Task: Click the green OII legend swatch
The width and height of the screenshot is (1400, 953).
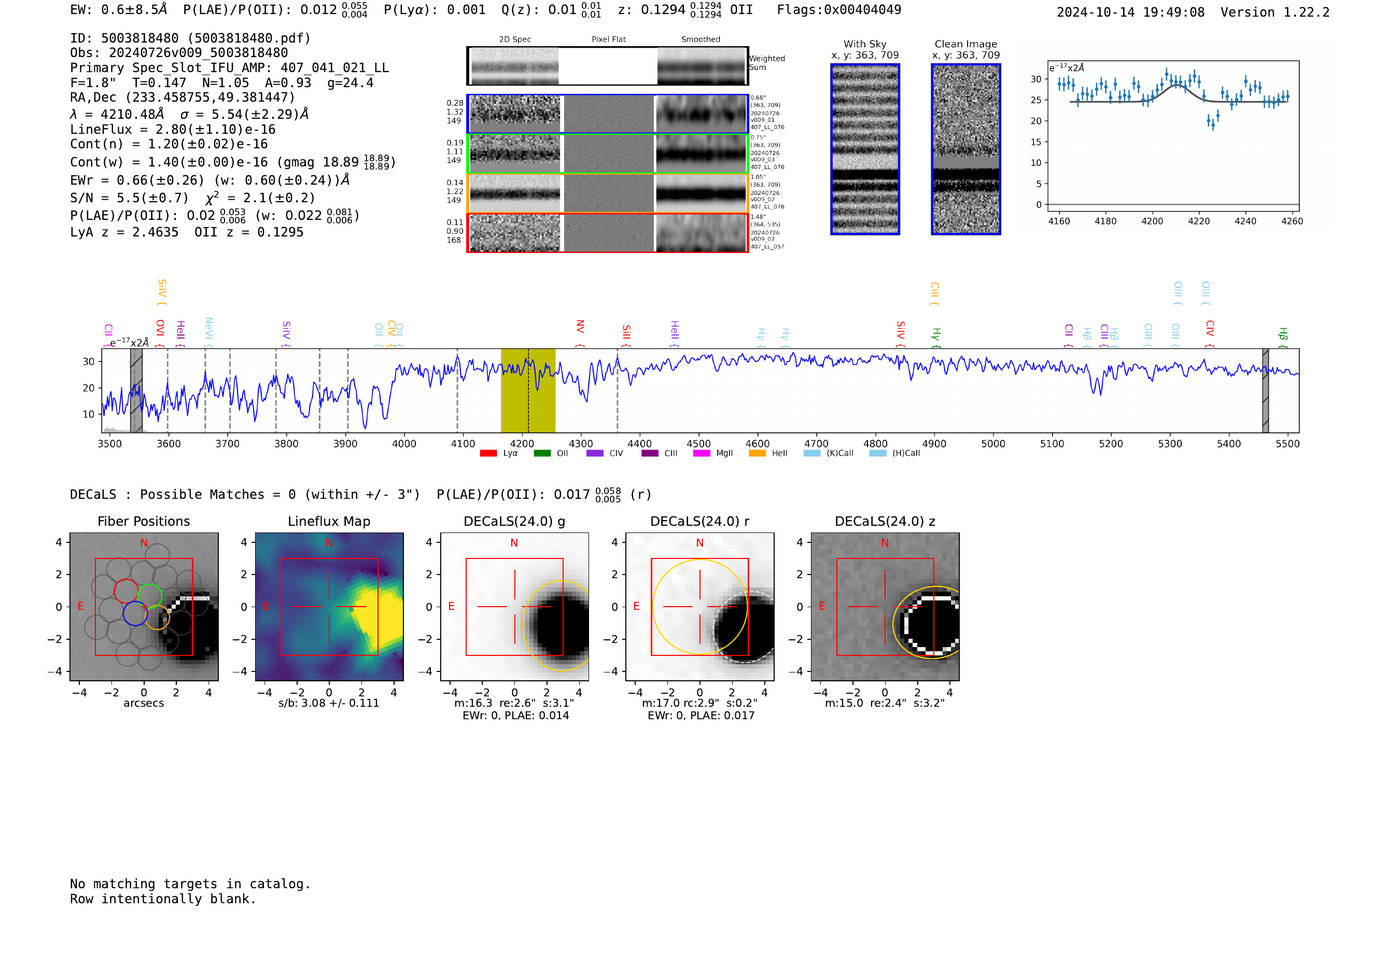Action: (x=542, y=453)
